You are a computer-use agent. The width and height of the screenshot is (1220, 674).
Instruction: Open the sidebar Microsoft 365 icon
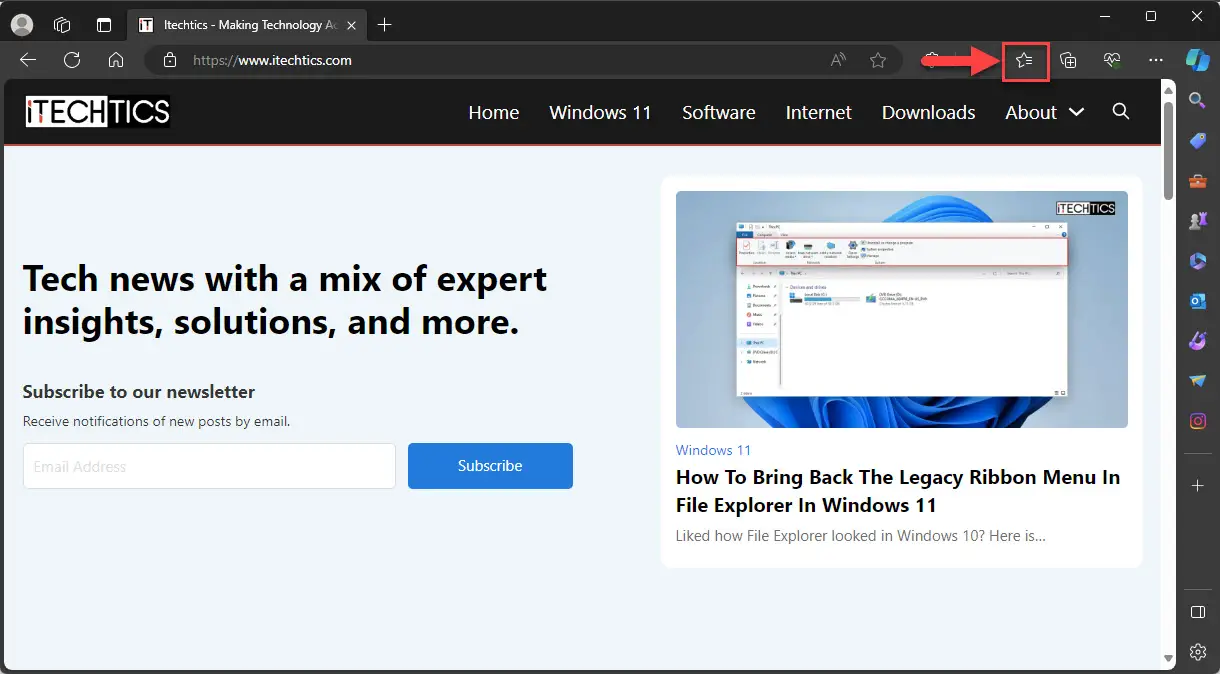click(1197, 261)
